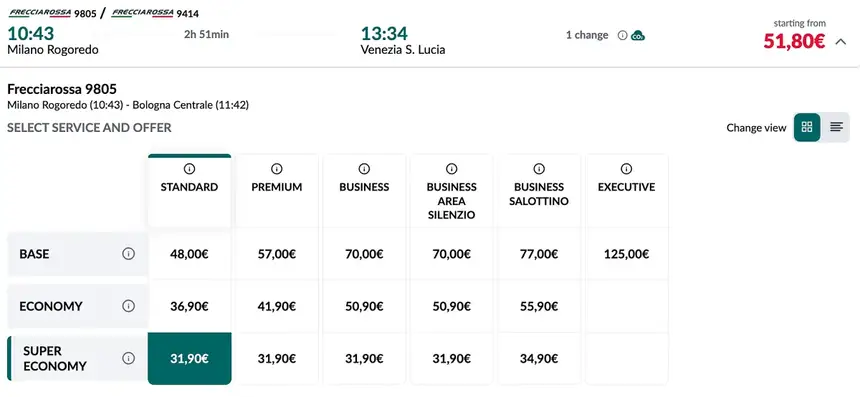Screen dimensions: 860x397
Task: Collapse the train fare details chevron
Action: click(x=841, y=42)
